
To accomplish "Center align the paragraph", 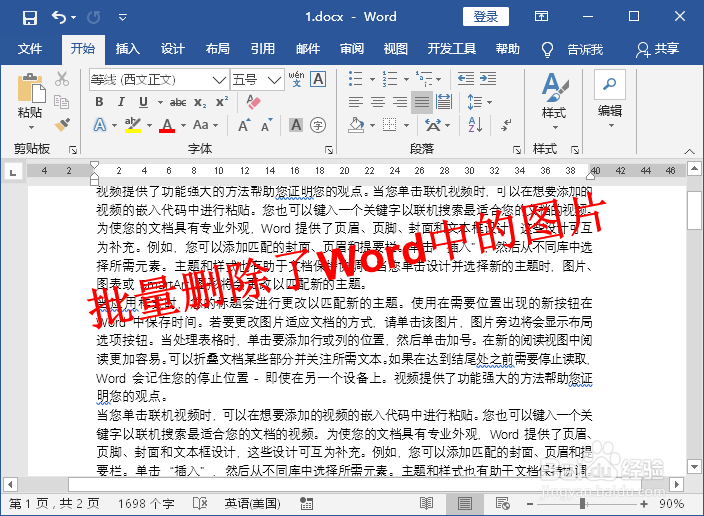I will pos(378,102).
